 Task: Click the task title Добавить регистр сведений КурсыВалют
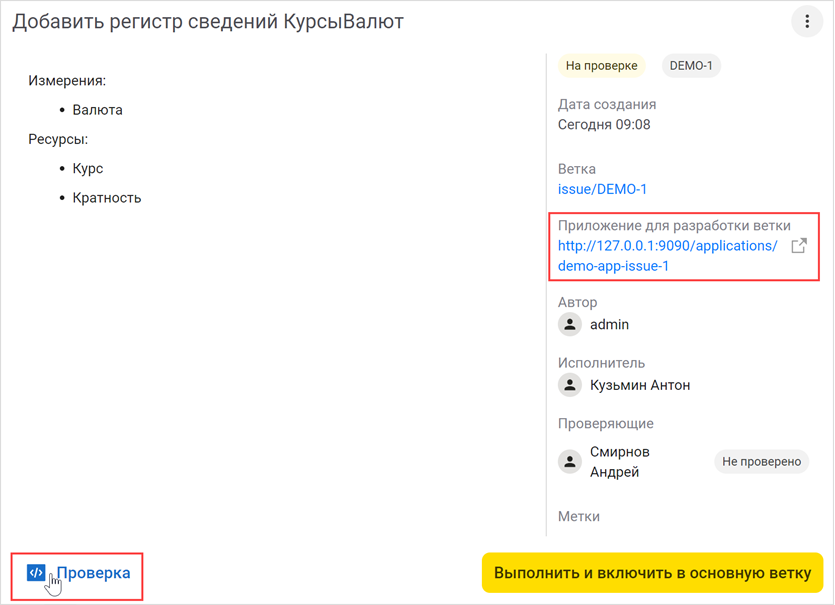(x=206, y=20)
